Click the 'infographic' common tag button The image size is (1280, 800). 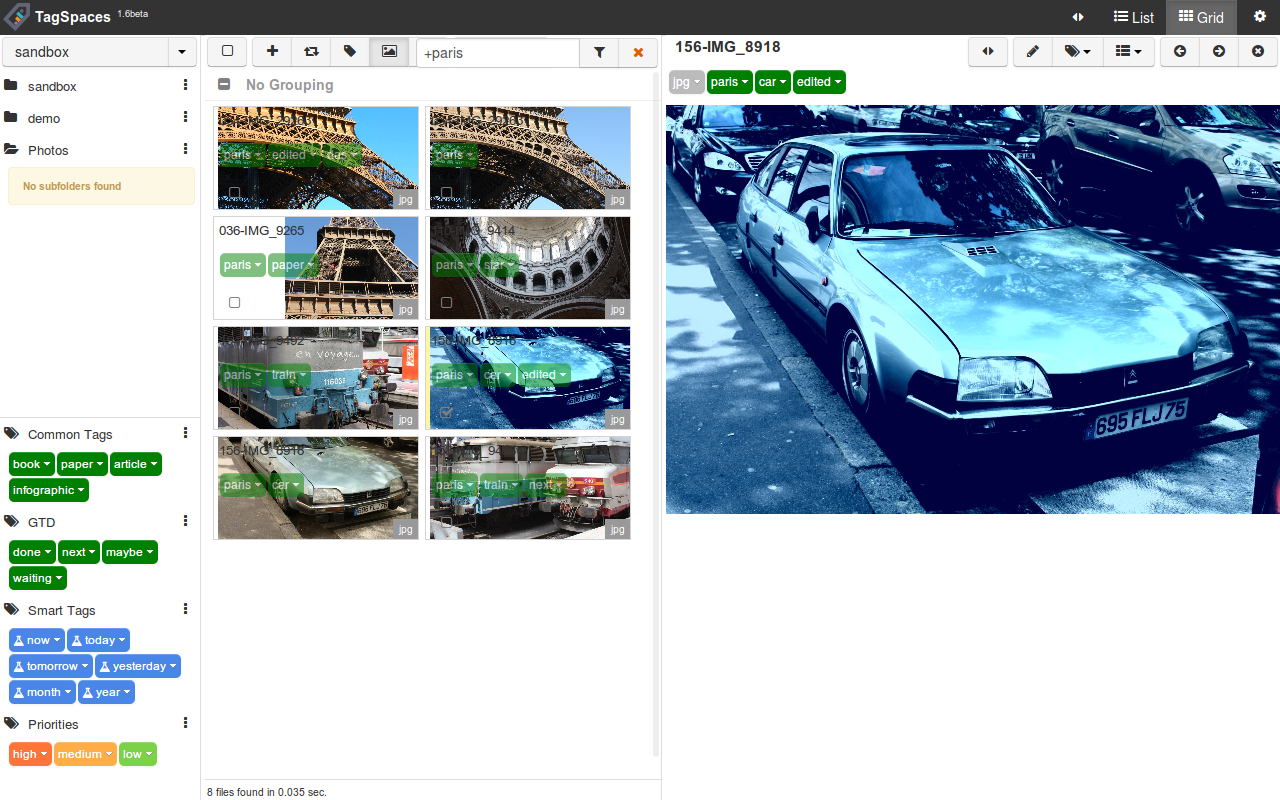point(48,490)
